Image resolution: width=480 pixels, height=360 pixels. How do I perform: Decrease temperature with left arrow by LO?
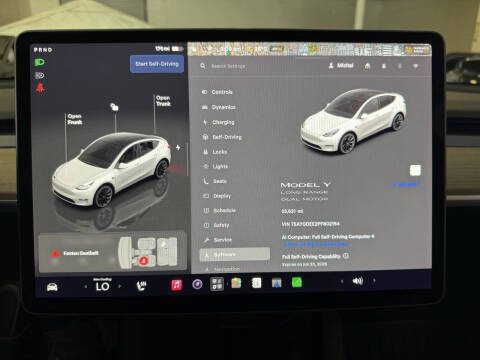[x=86, y=286]
